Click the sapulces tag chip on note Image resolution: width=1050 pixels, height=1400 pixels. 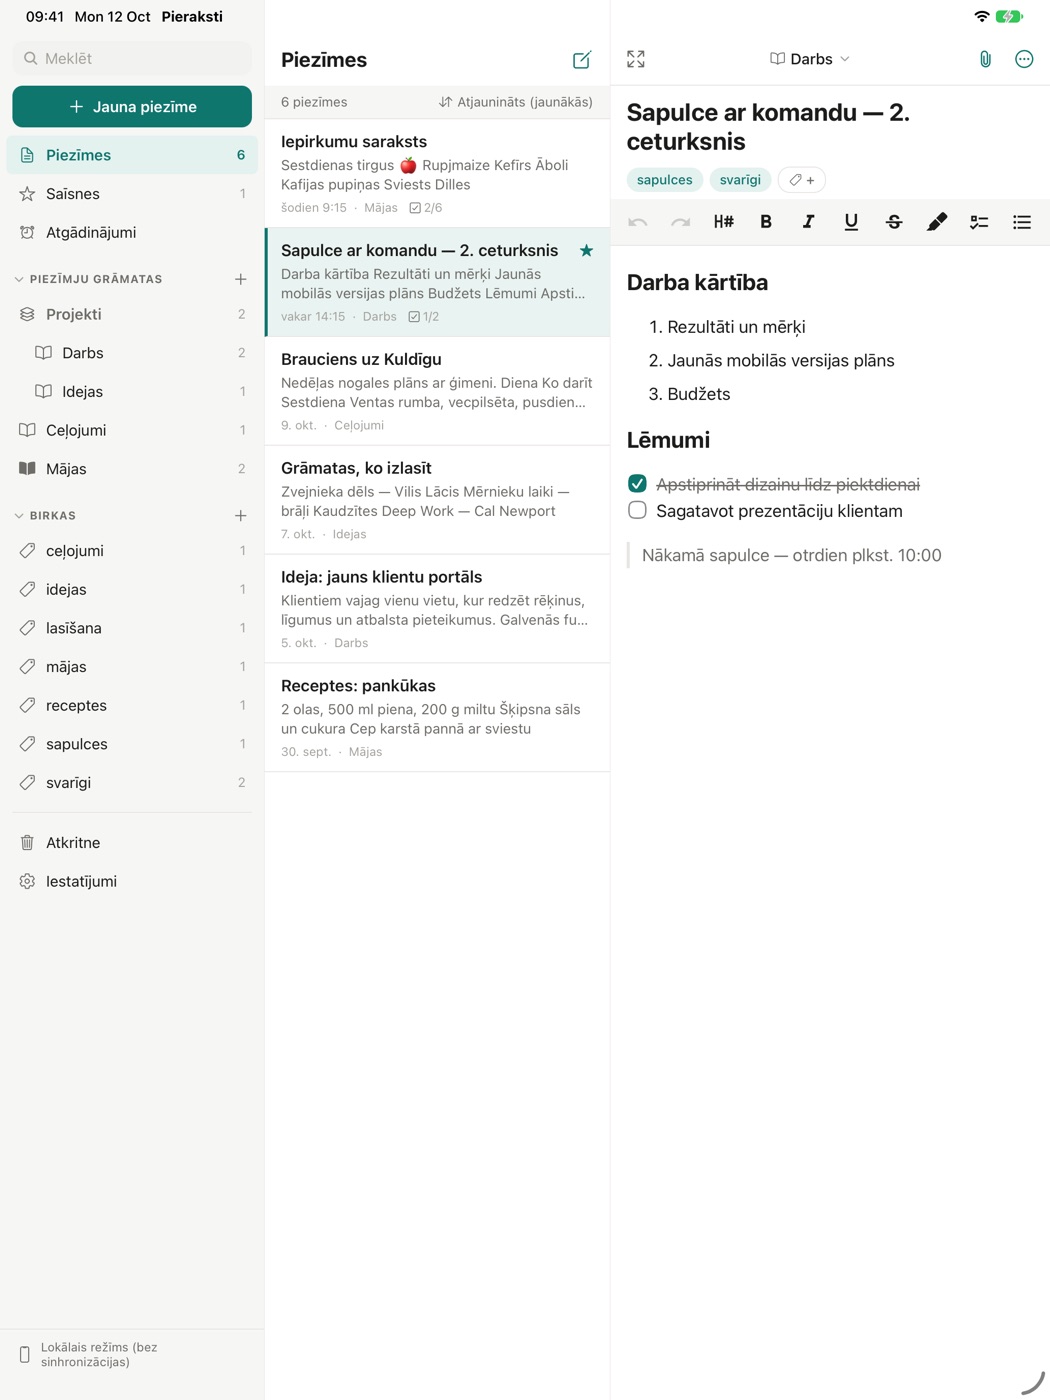coord(664,180)
